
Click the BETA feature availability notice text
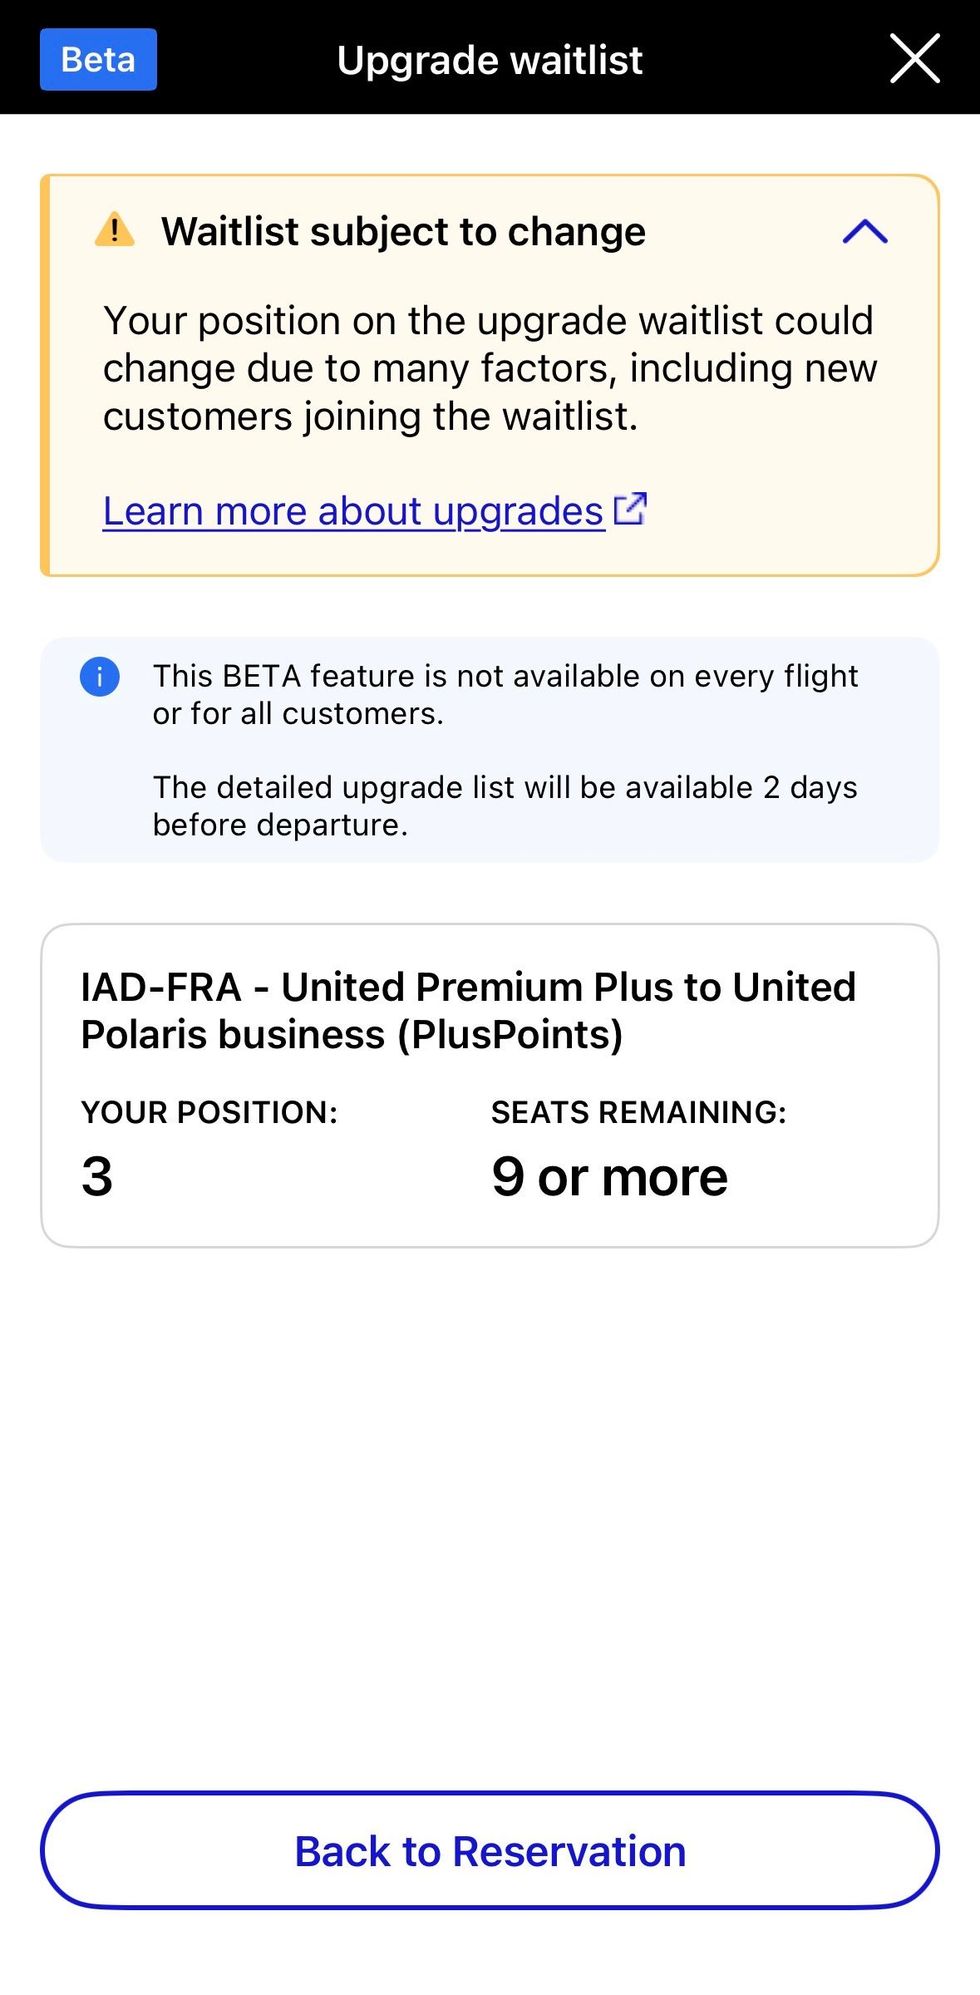point(505,695)
